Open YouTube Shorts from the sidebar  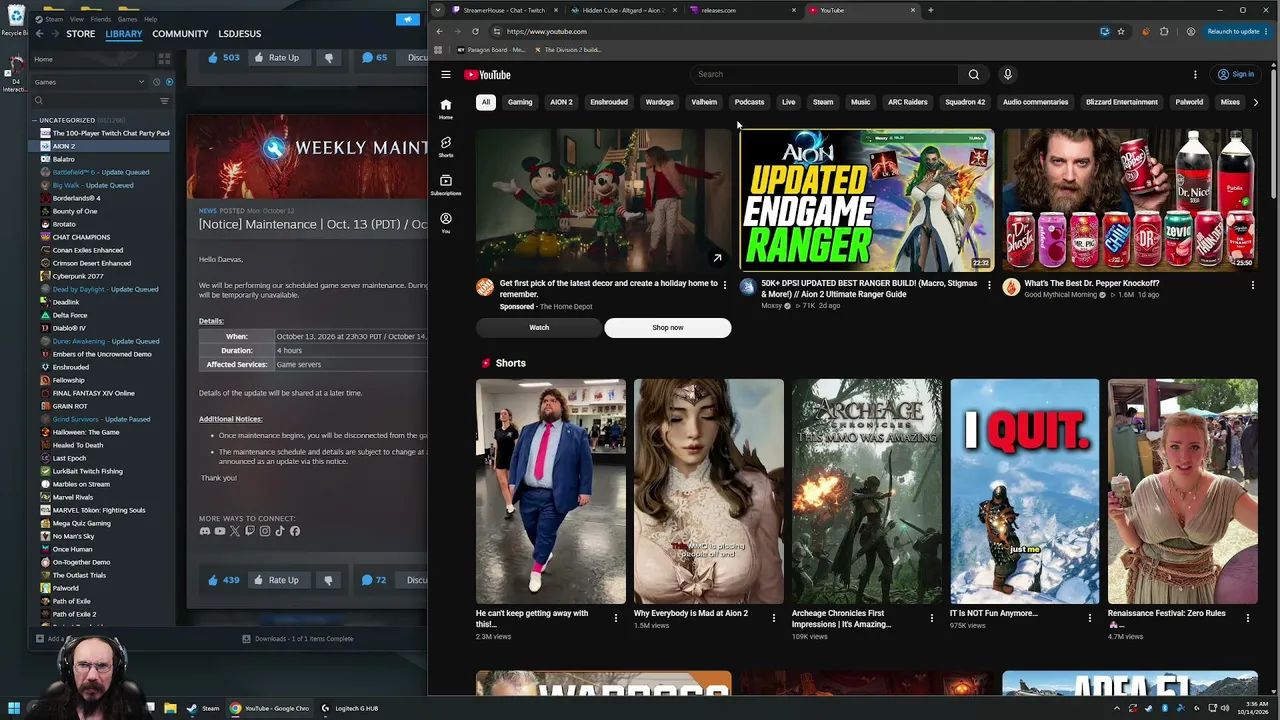(446, 147)
